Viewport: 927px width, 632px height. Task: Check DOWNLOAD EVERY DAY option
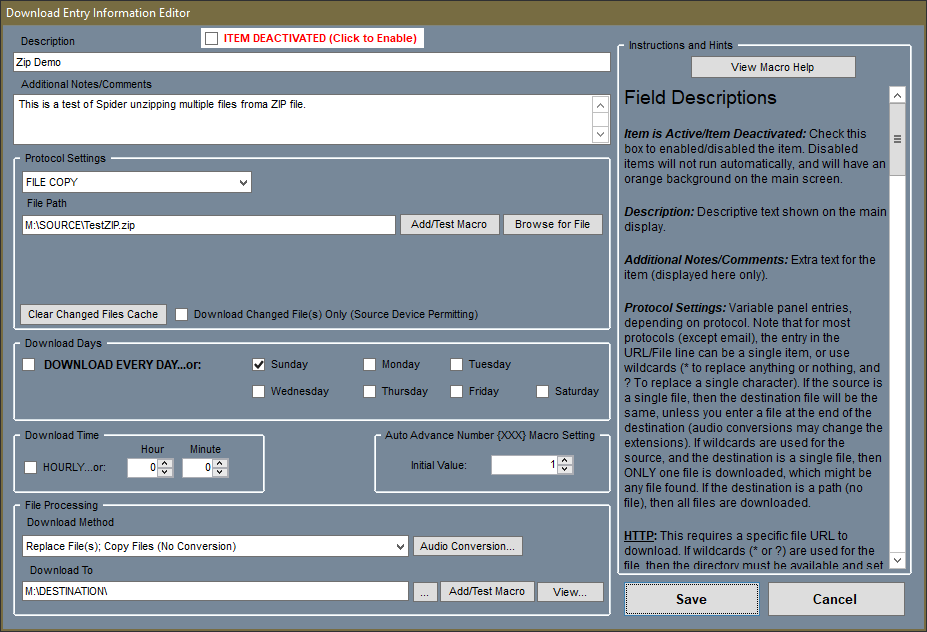(30, 365)
